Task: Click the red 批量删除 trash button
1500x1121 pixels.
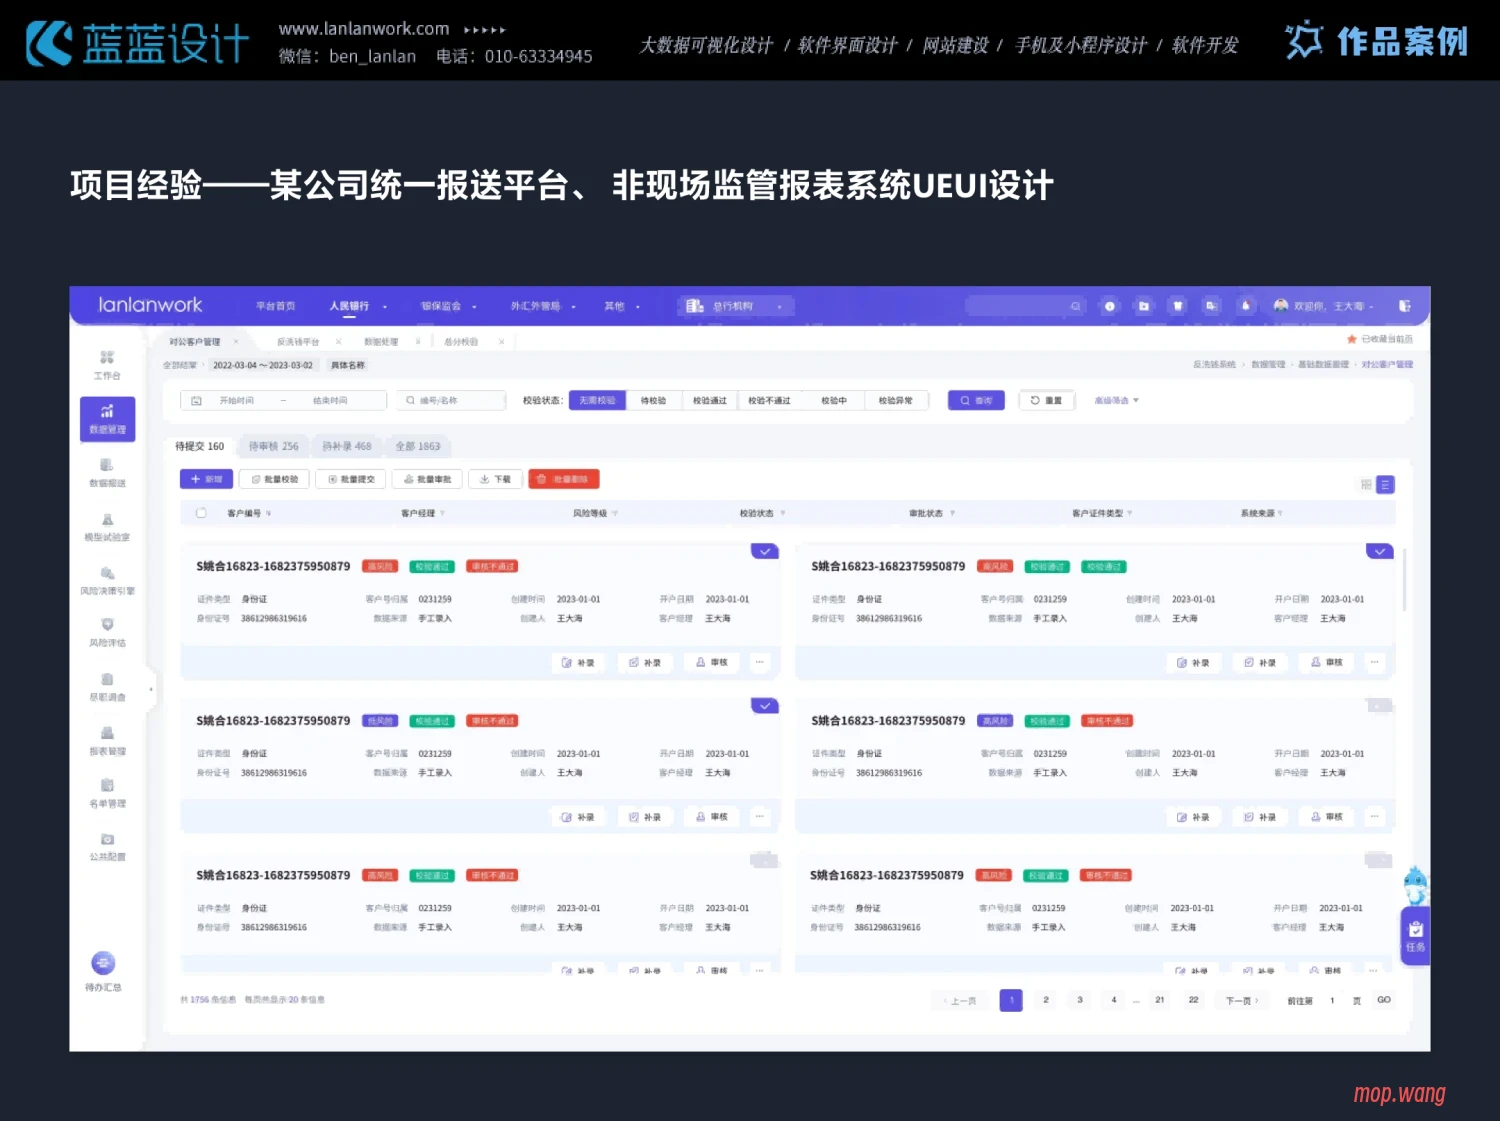Action: (x=564, y=479)
